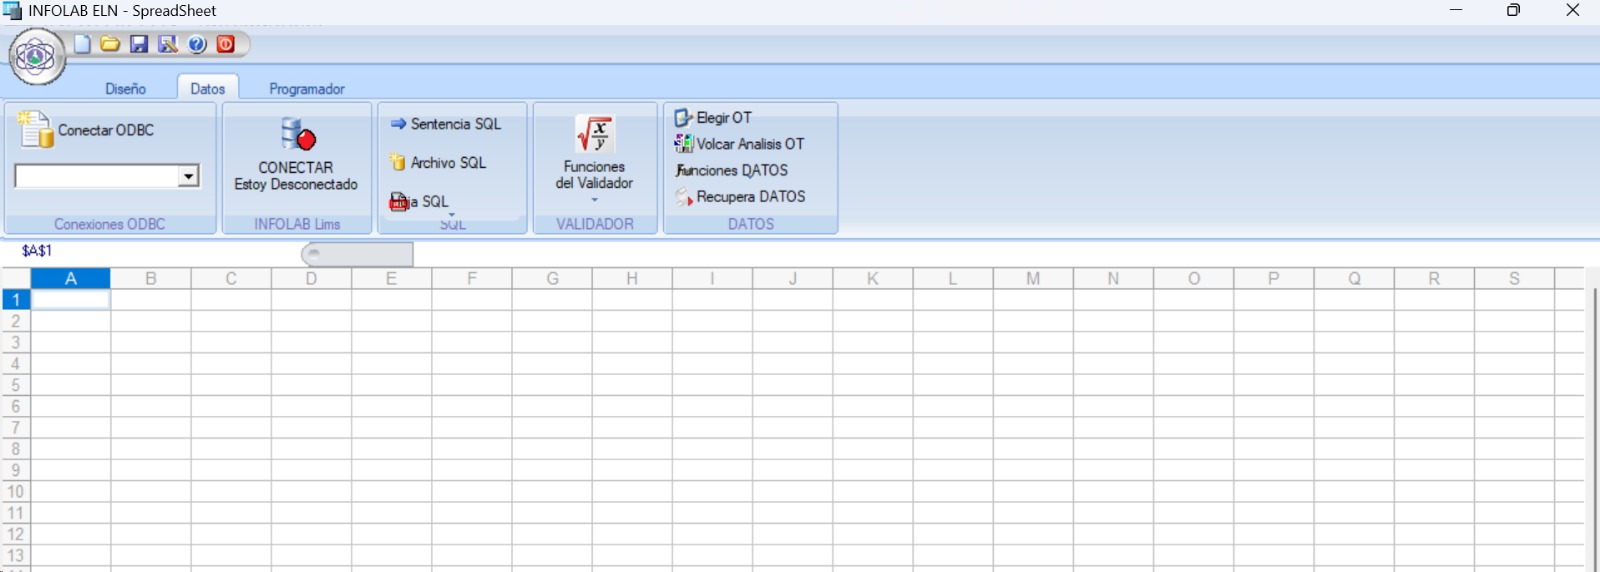Switch to the Diseño tab

(126, 89)
